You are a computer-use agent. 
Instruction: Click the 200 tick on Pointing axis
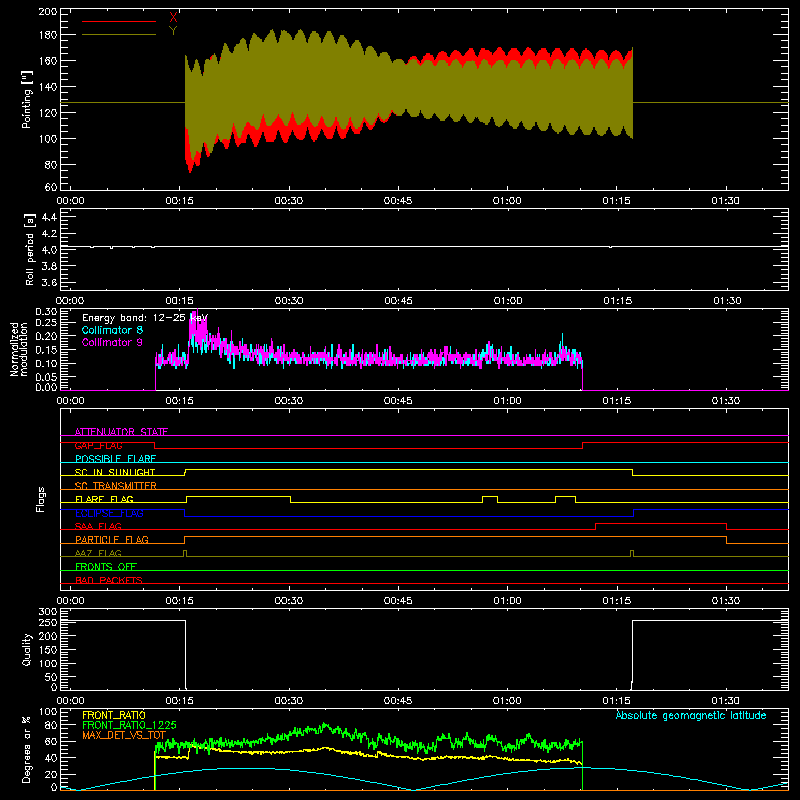coord(48,11)
